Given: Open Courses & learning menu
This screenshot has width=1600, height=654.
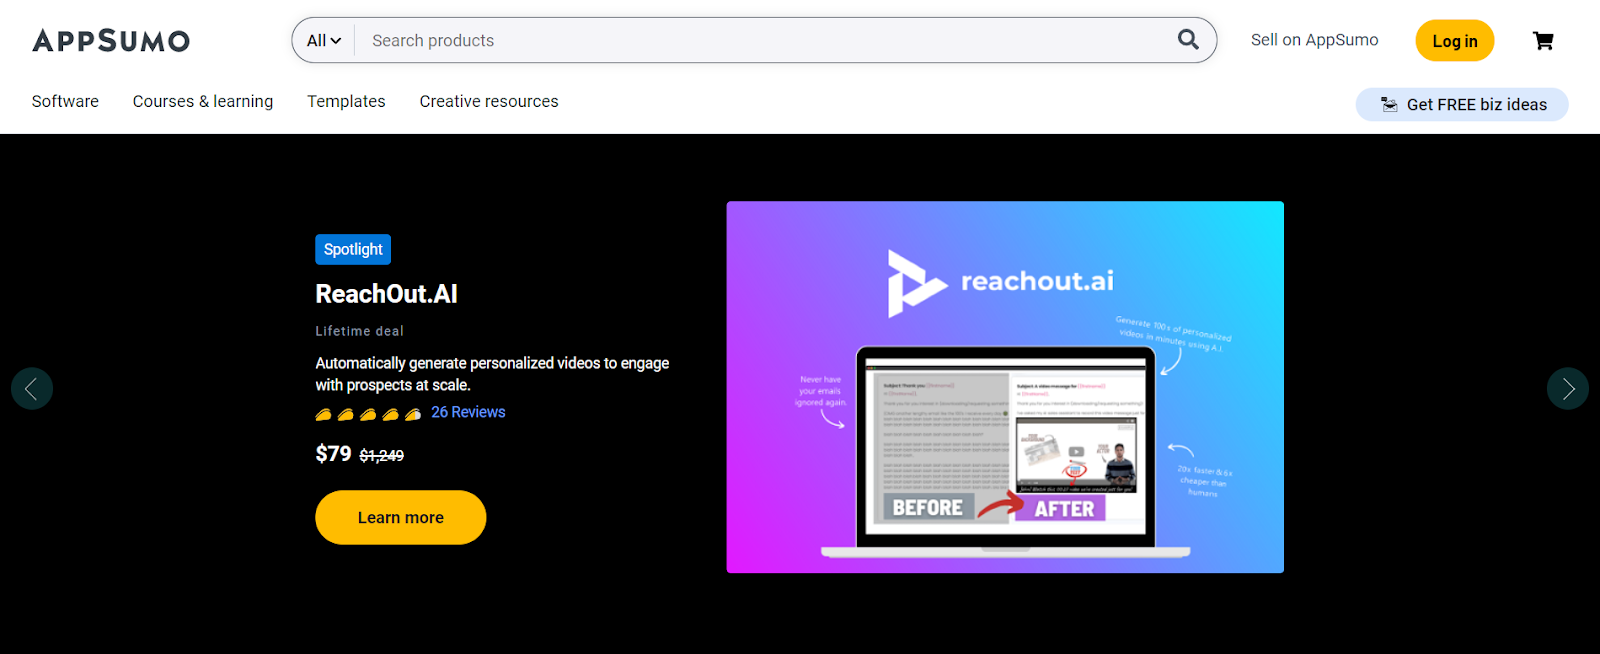Looking at the screenshot, I should tap(203, 101).
